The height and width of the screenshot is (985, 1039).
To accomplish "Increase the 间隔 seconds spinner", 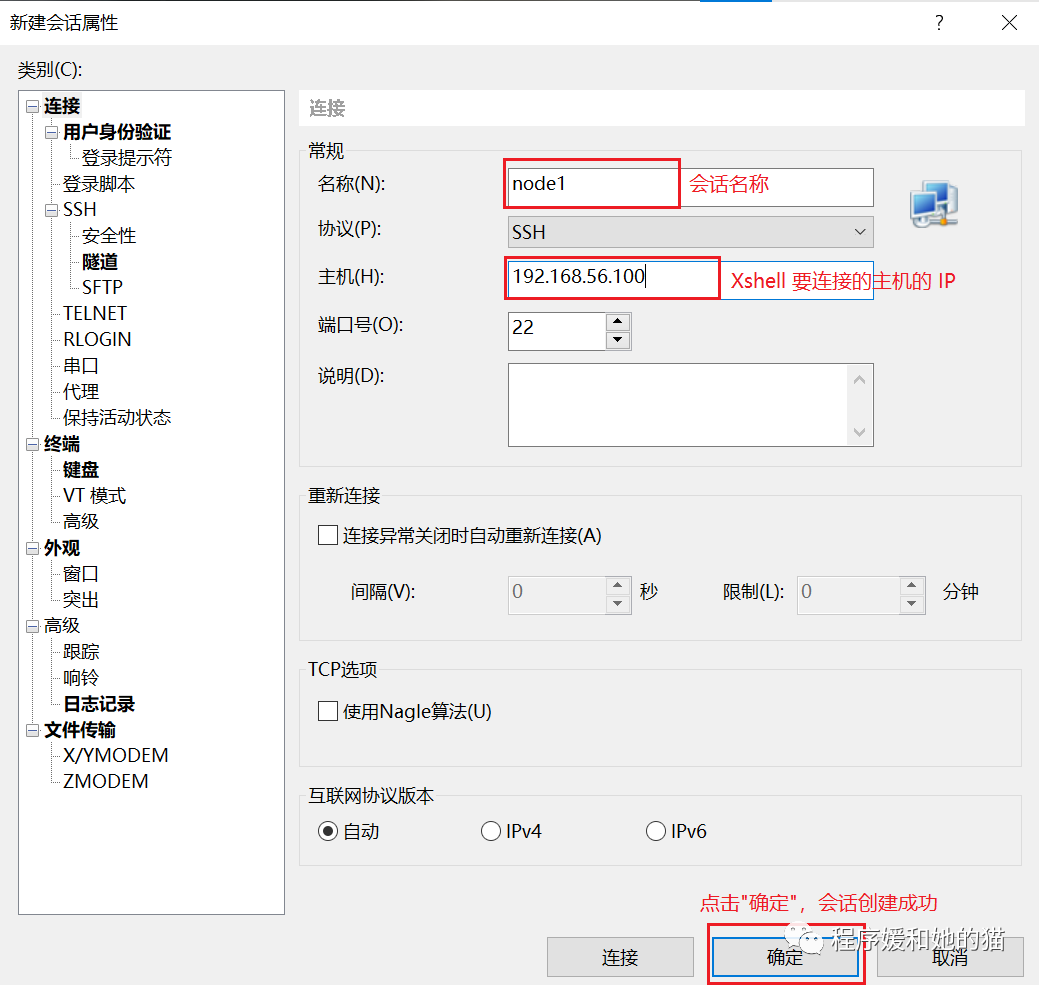I will click(618, 585).
